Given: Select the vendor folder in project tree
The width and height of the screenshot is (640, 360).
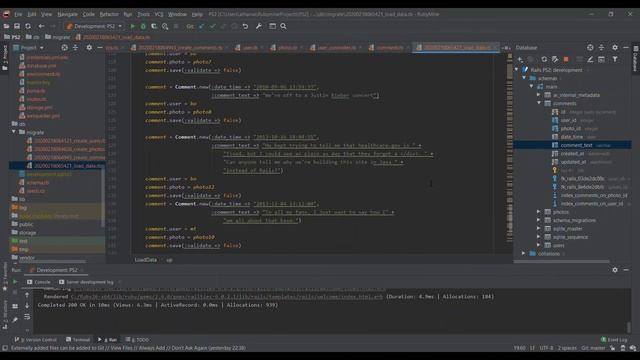Looking at the screenshot, I should [23, 258].
